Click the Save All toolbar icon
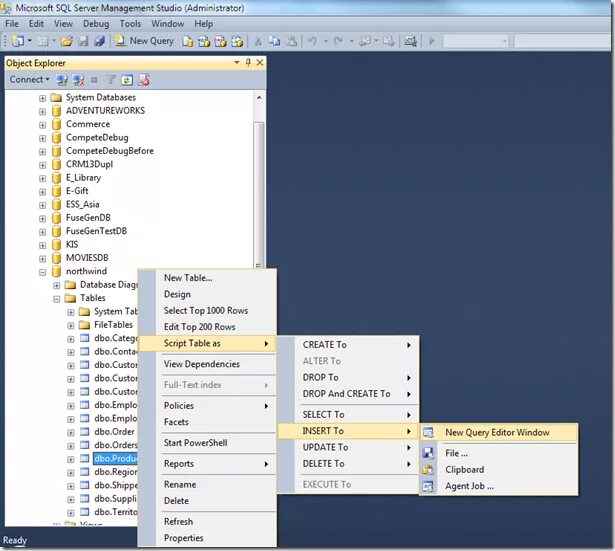This screenshot has width=615, height=551. point(100,41)
